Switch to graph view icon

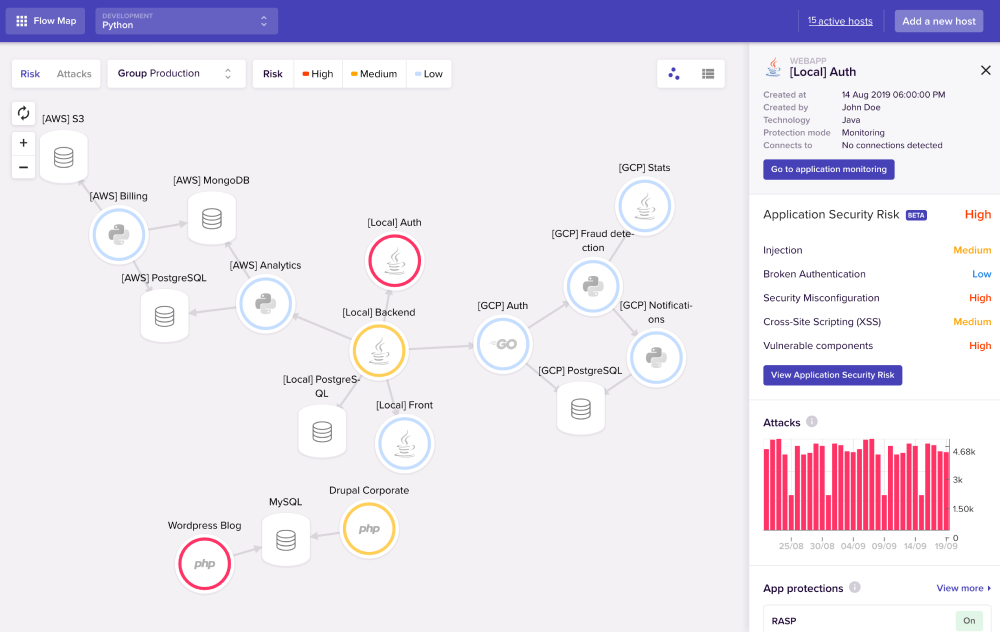click(674, 74)
